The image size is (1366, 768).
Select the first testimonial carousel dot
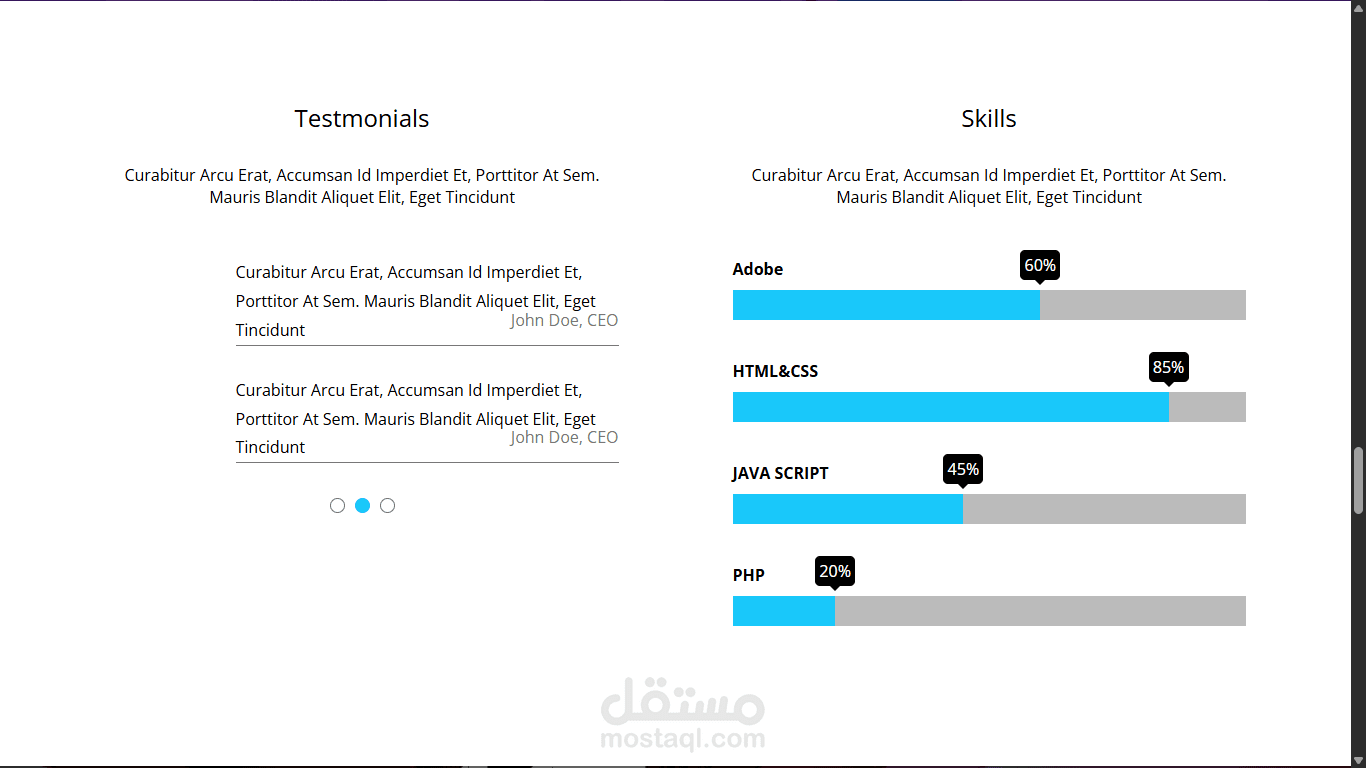337,506
